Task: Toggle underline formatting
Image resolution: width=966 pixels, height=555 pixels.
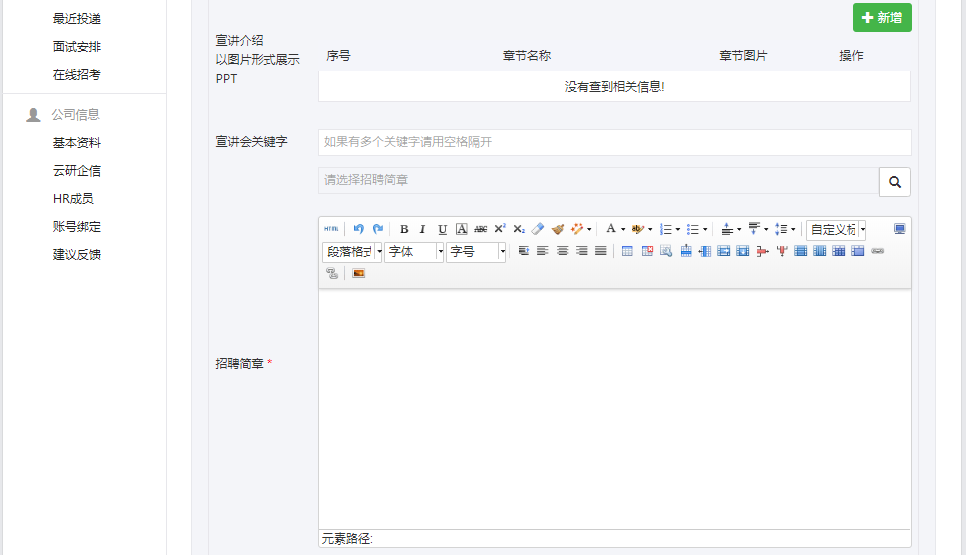Action: (442, 229)
